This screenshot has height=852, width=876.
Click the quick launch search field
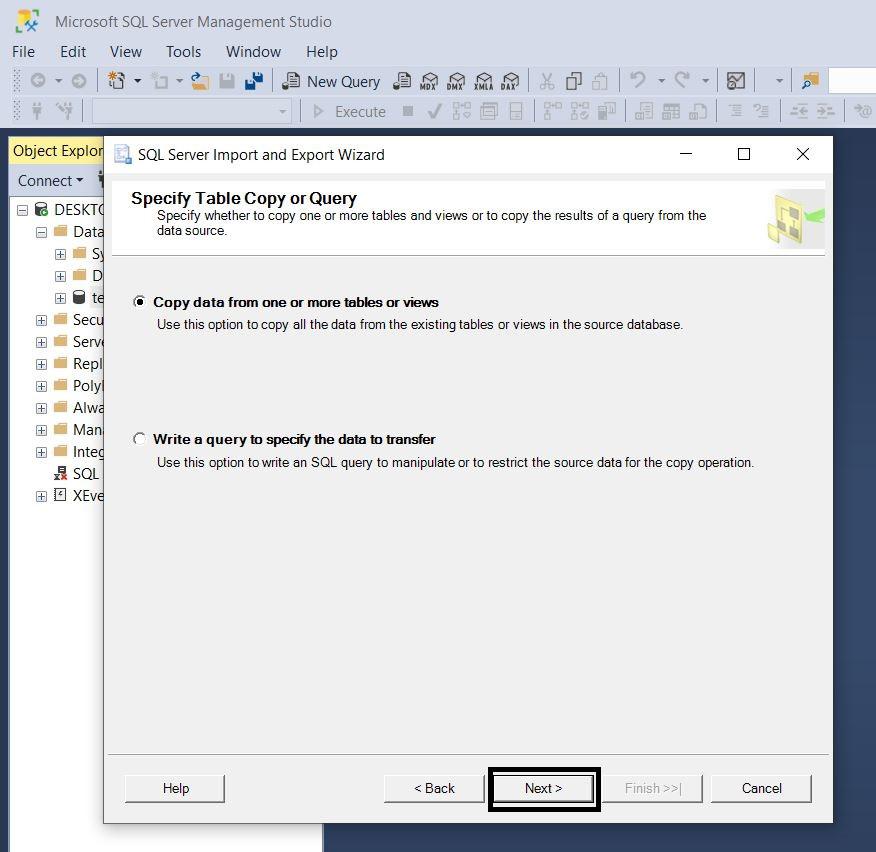coord(853,82)
